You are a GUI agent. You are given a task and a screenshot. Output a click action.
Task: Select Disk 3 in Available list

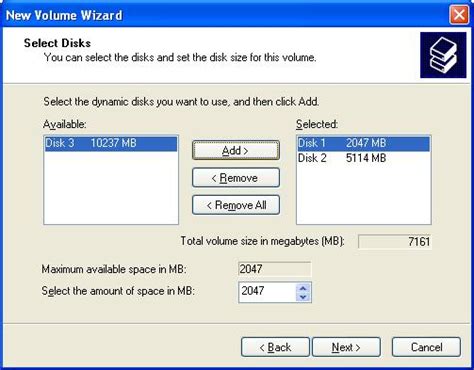111,143
